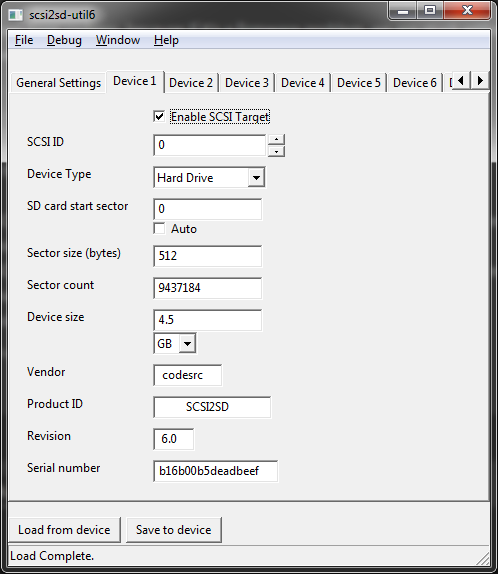498x574 pixels.
Task: Open the File menu
Action: pyautogui.click(x=24, y=40)
